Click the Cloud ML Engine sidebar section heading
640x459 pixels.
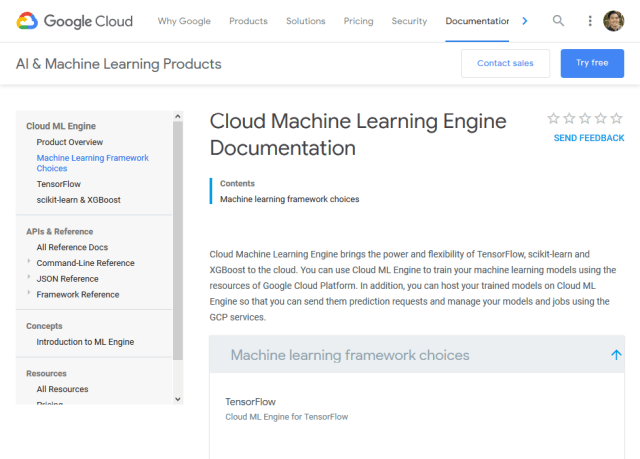coord(61,126)
